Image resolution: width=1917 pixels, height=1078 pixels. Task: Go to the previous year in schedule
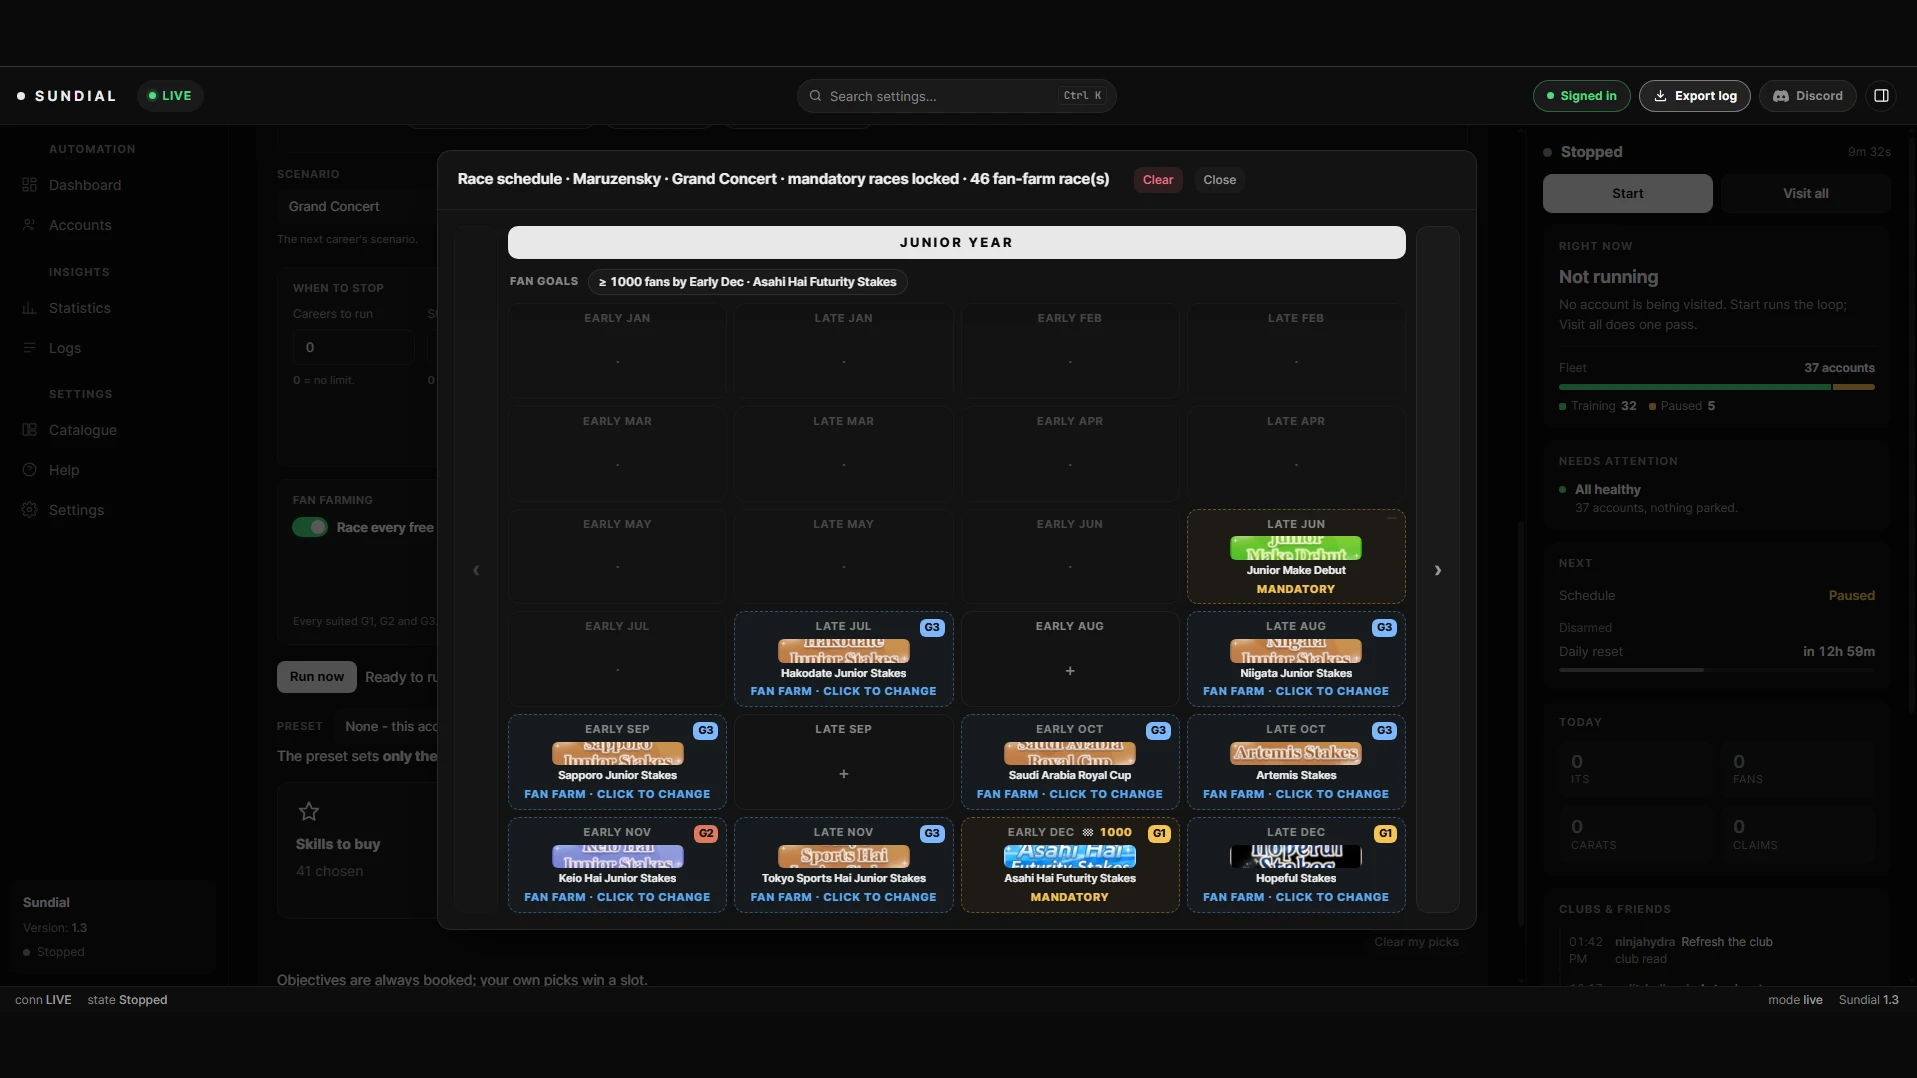pos(476,570)
